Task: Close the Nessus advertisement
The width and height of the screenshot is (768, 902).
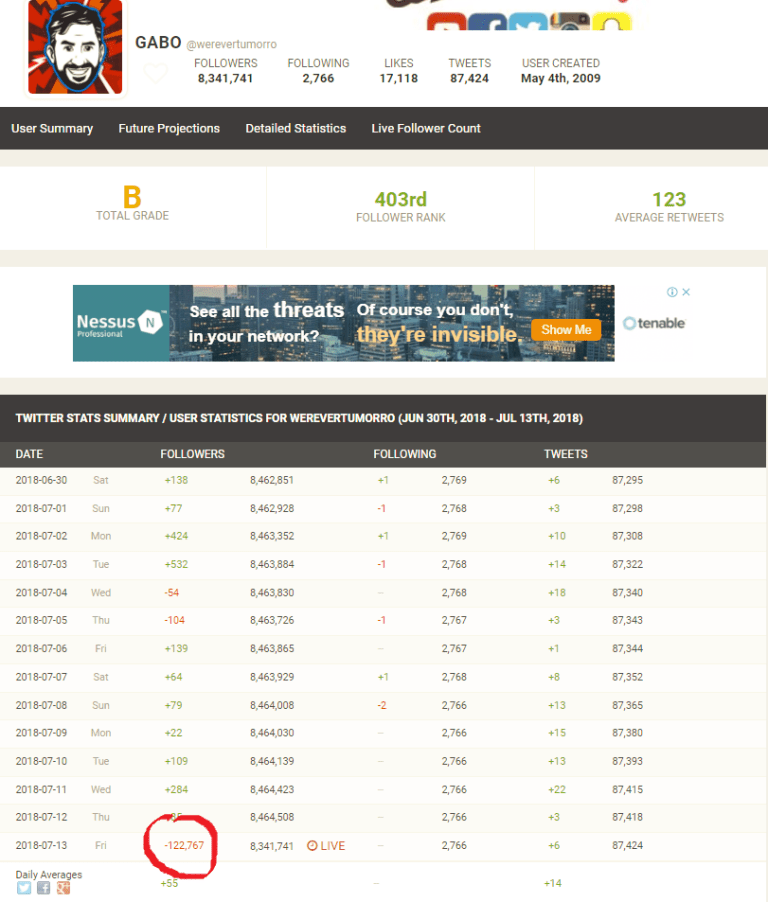Action: pyautogui.click(x=686, y=292)
